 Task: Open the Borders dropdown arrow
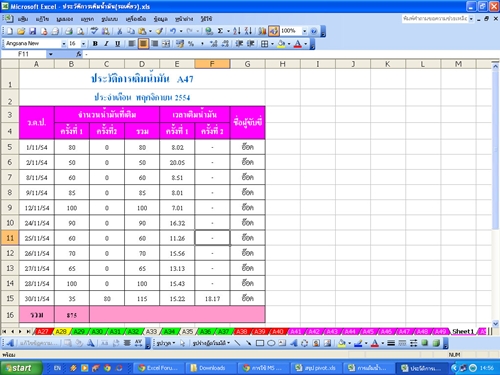click(272, 44)
